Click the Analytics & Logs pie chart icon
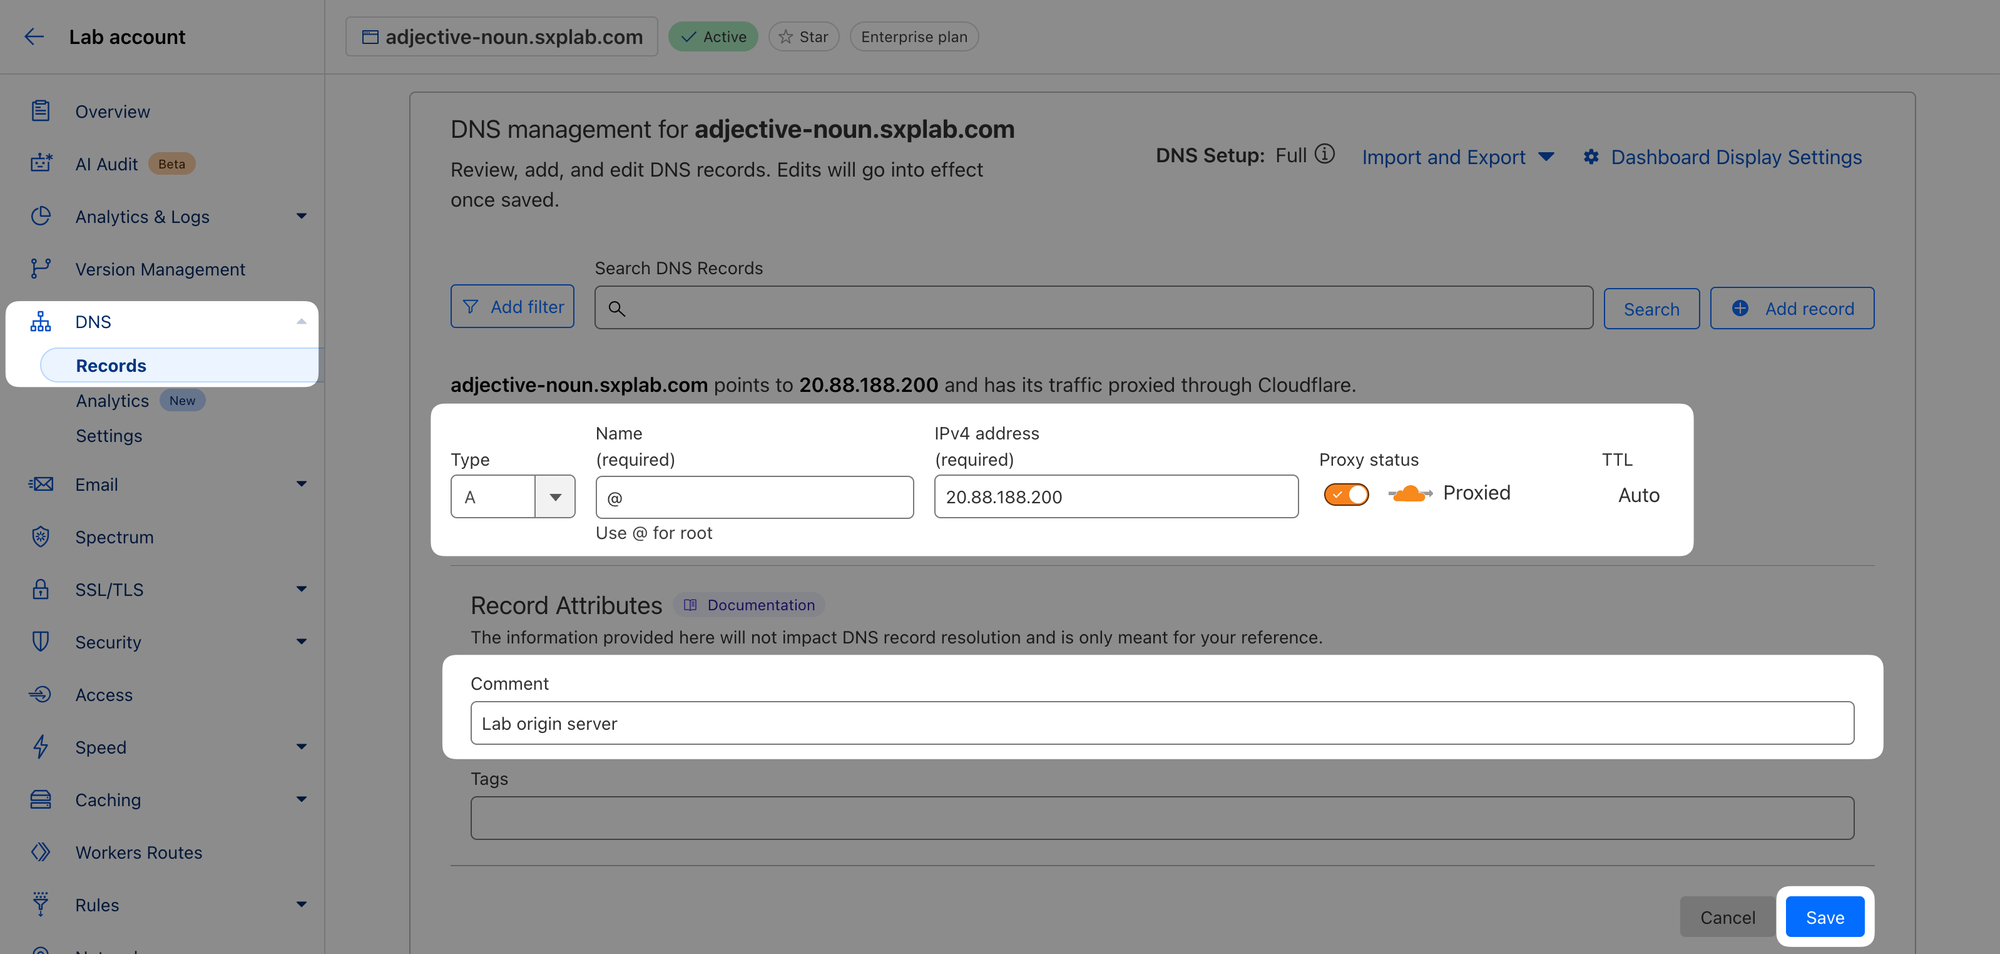 click(x=40, y=216)
